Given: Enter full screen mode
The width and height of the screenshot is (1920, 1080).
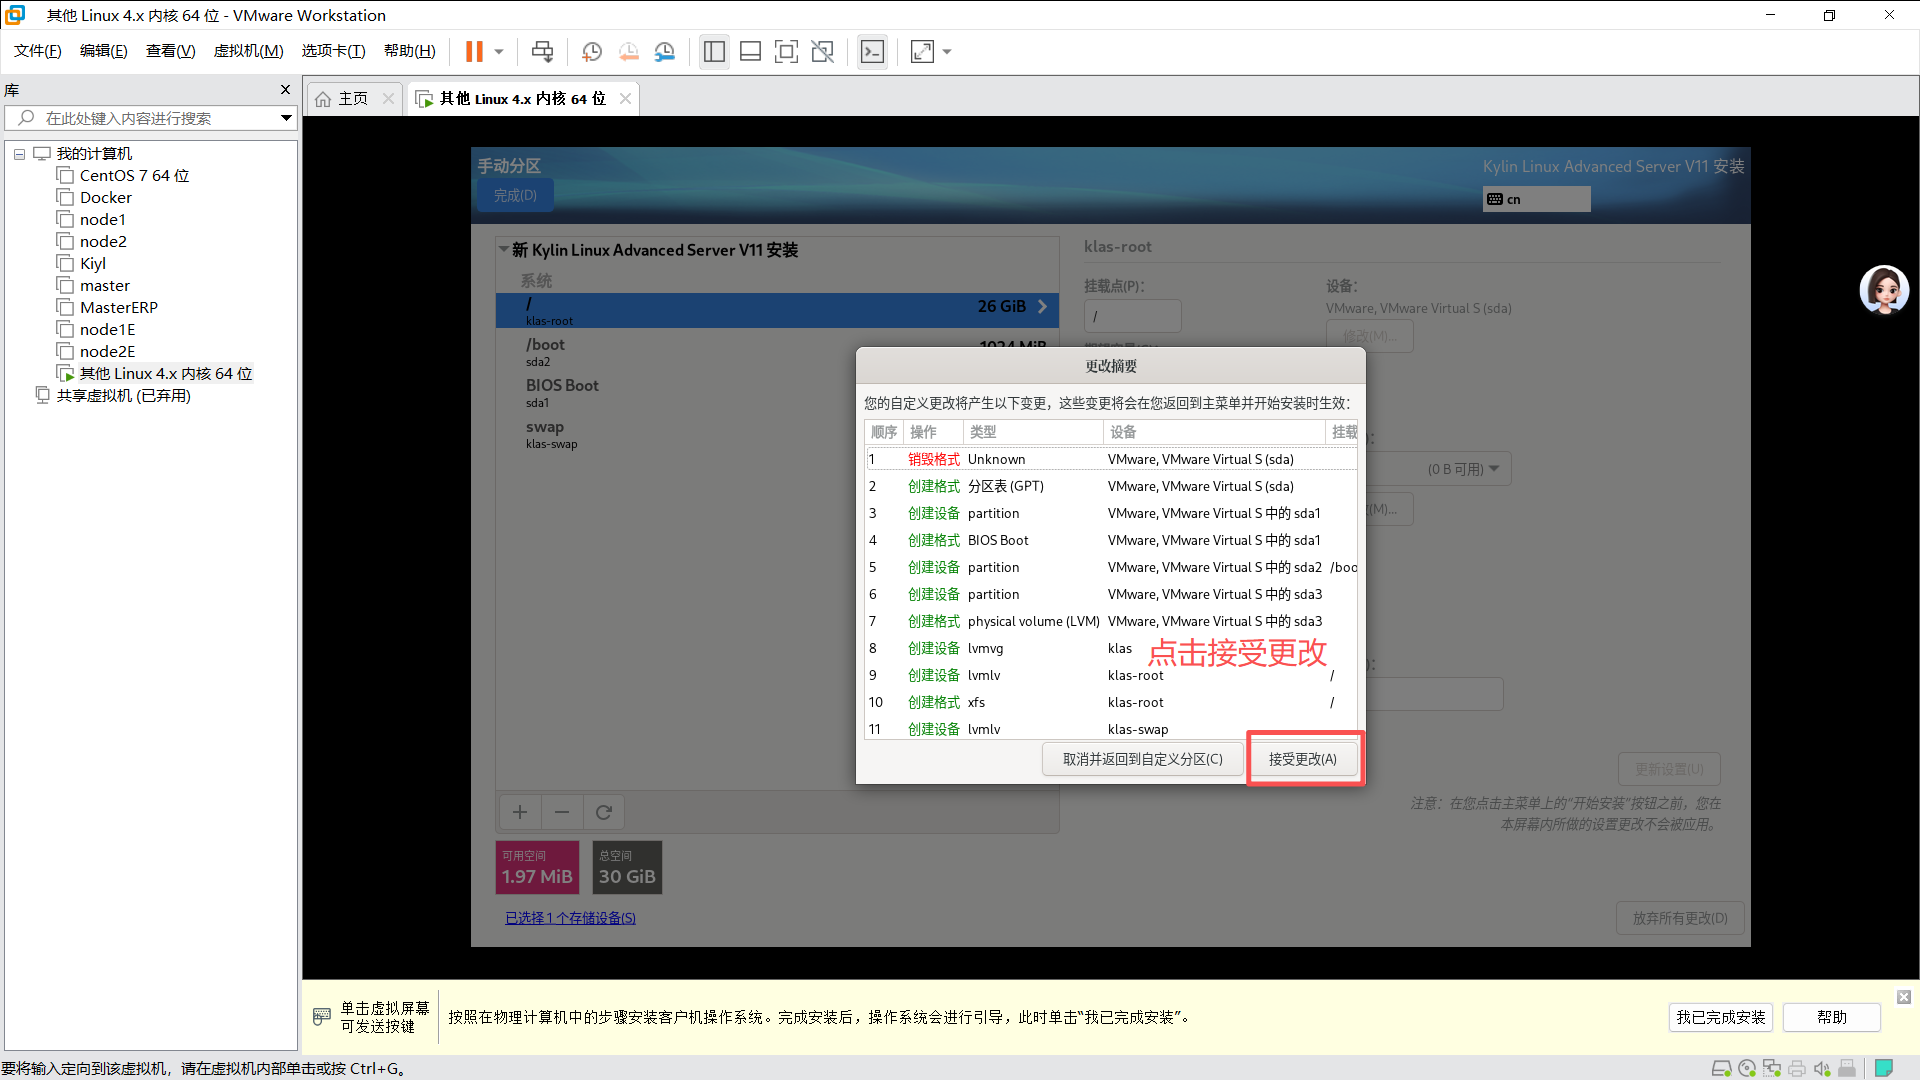Looking at the screenshot, I should pos(787,51).
